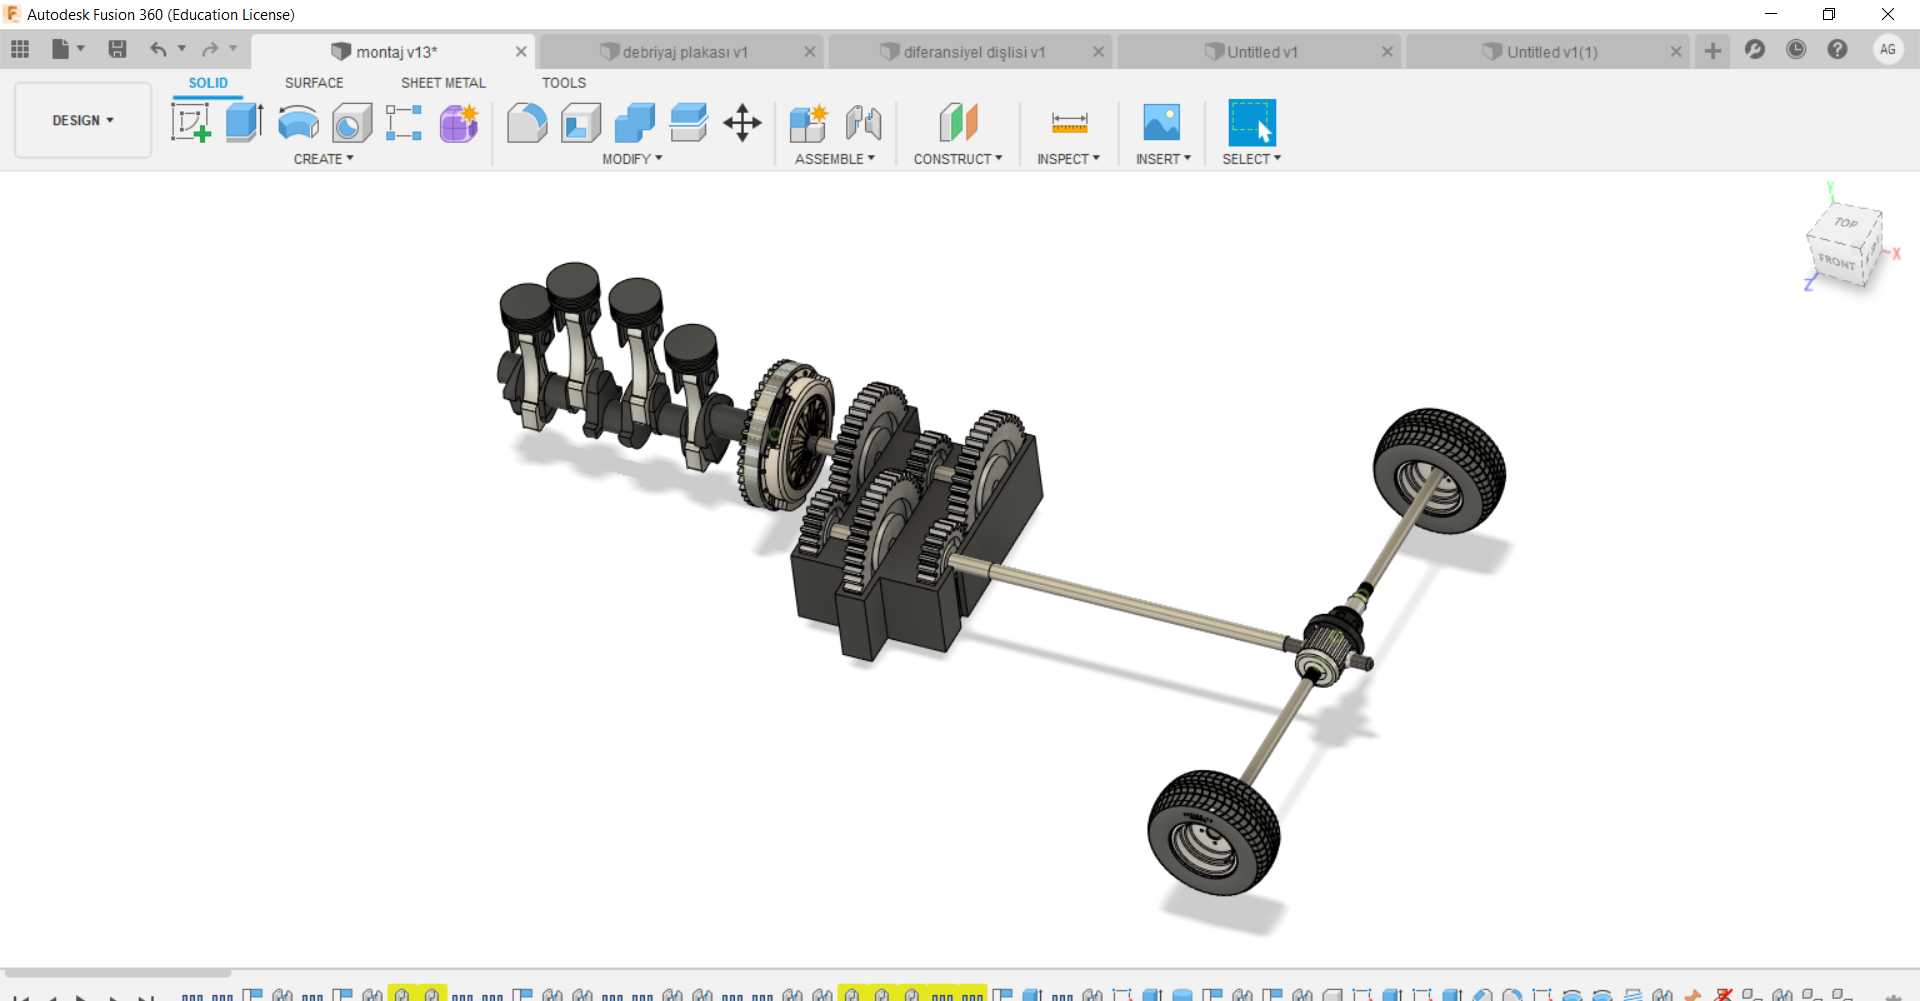Start Create Sketch tool
This screenshot has height=1001, width=1920.
[191, 123]
